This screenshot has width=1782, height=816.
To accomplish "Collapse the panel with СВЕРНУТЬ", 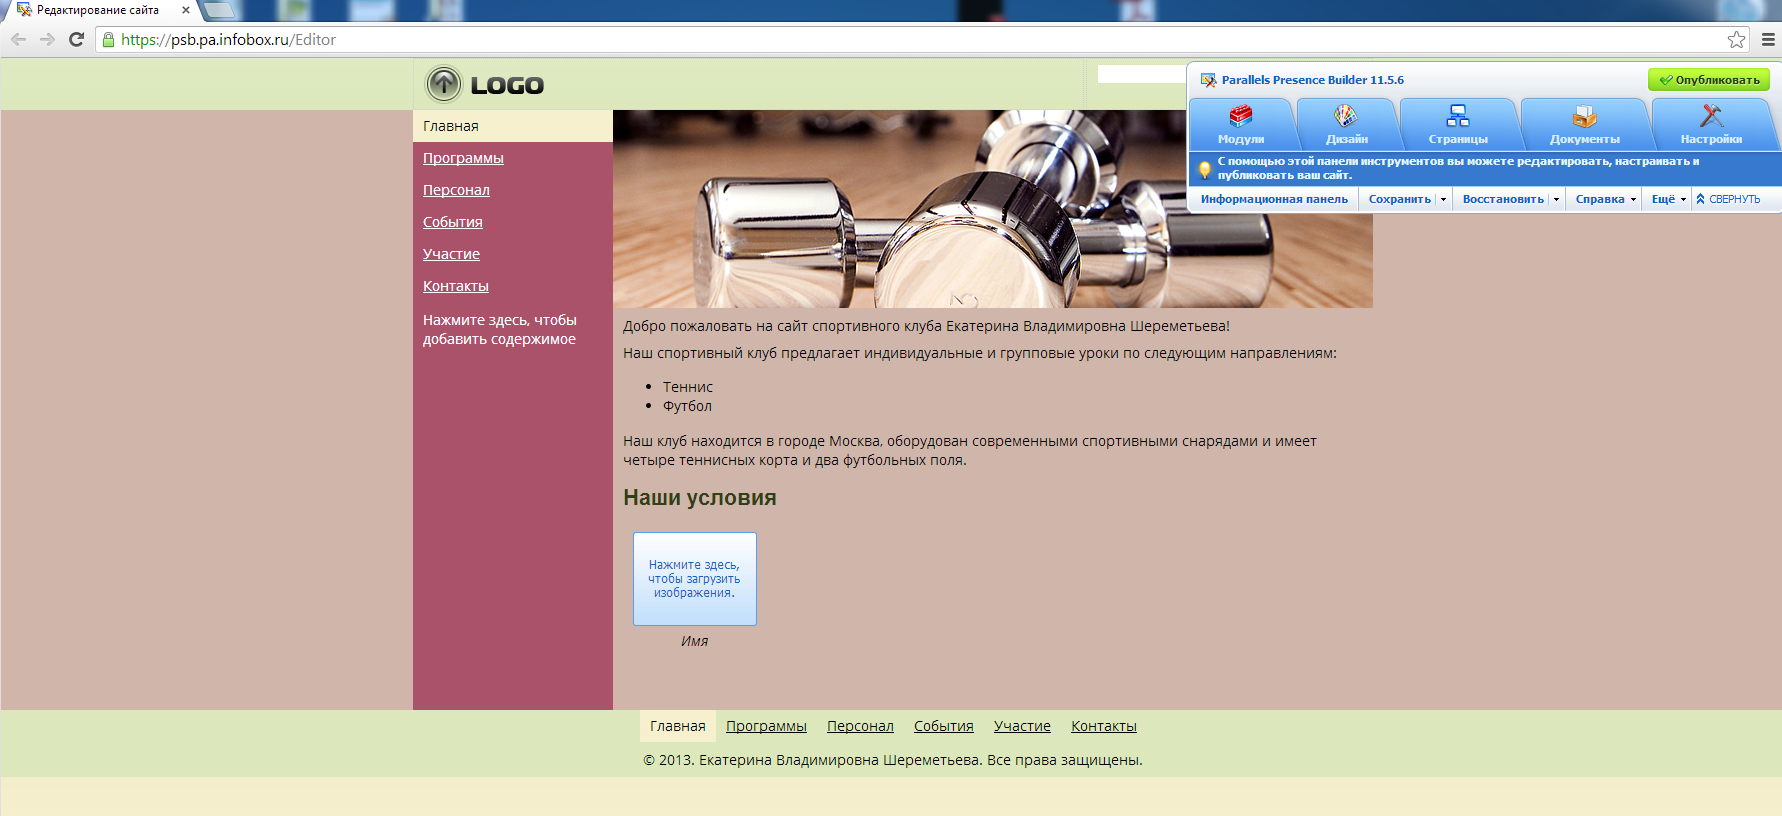I will click(1729, 200).
